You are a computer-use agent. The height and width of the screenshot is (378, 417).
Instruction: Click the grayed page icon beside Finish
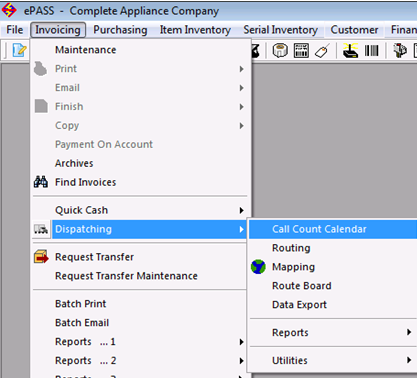pos(41,106)
